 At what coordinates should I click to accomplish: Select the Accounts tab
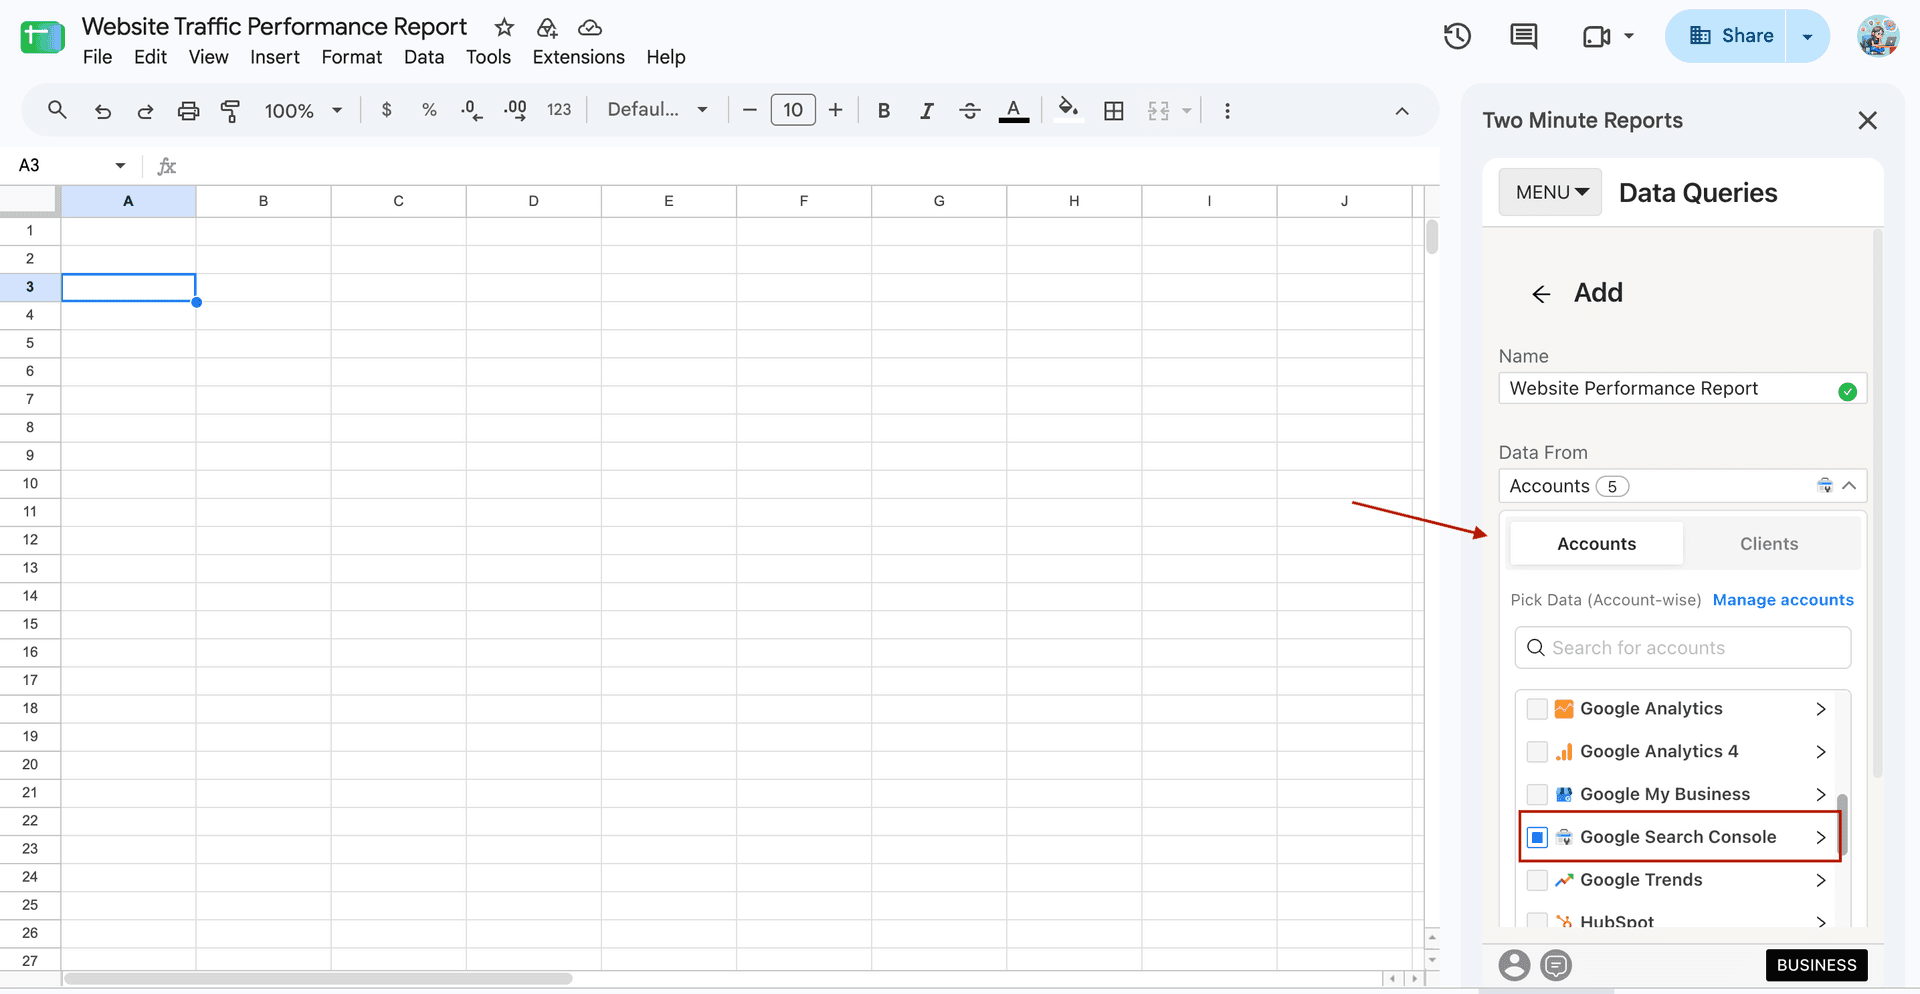(x=1596, y=544)
